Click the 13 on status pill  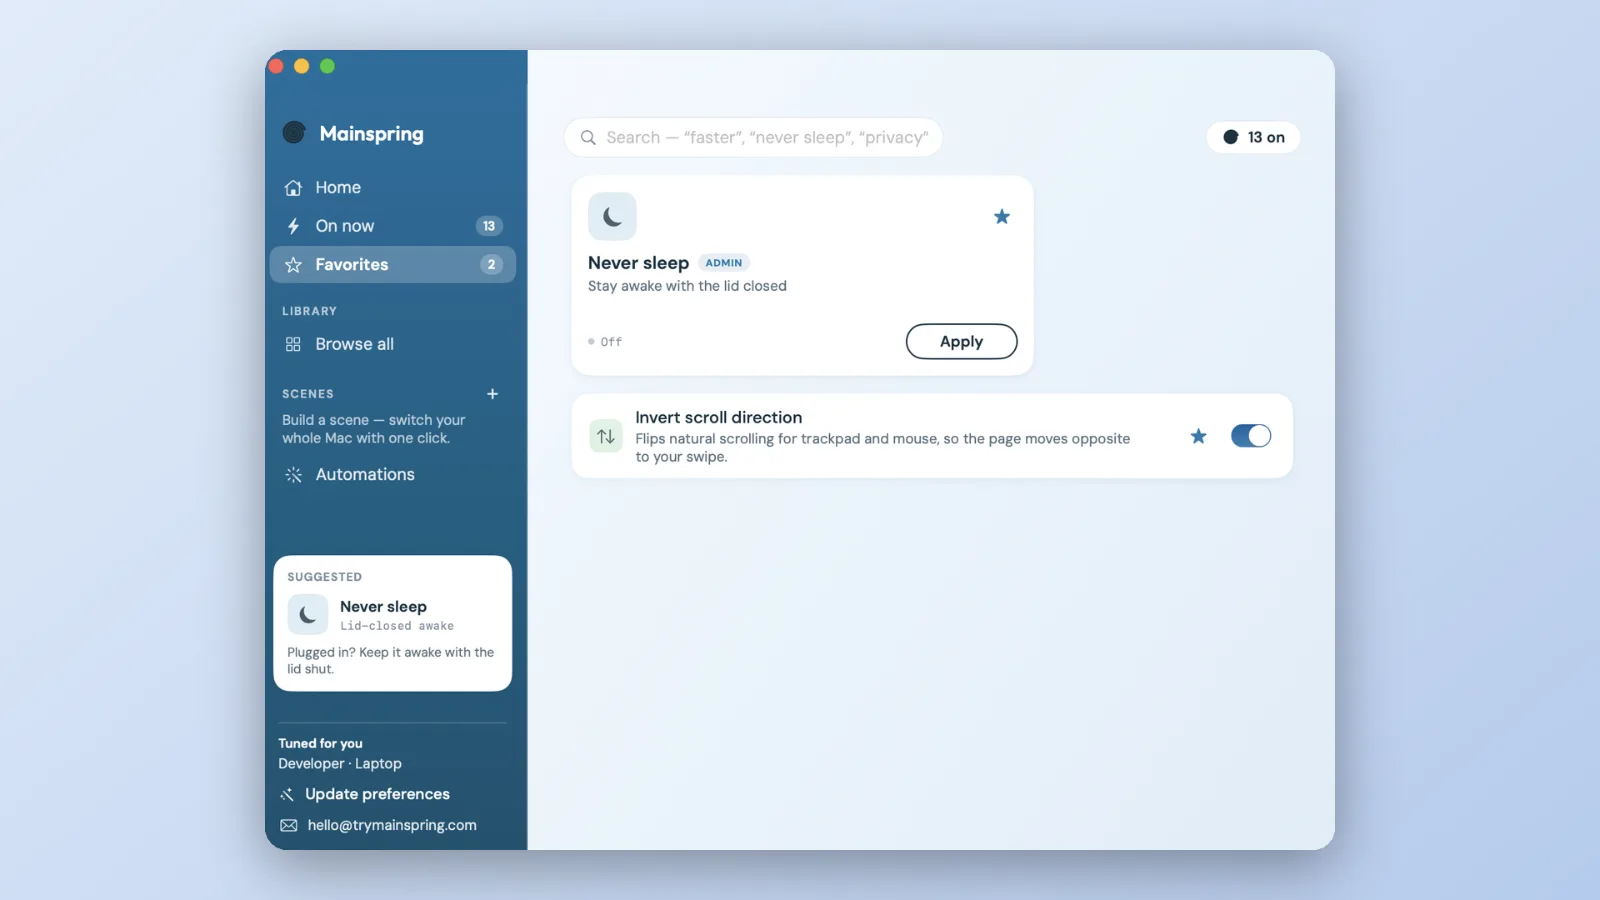1254,138
